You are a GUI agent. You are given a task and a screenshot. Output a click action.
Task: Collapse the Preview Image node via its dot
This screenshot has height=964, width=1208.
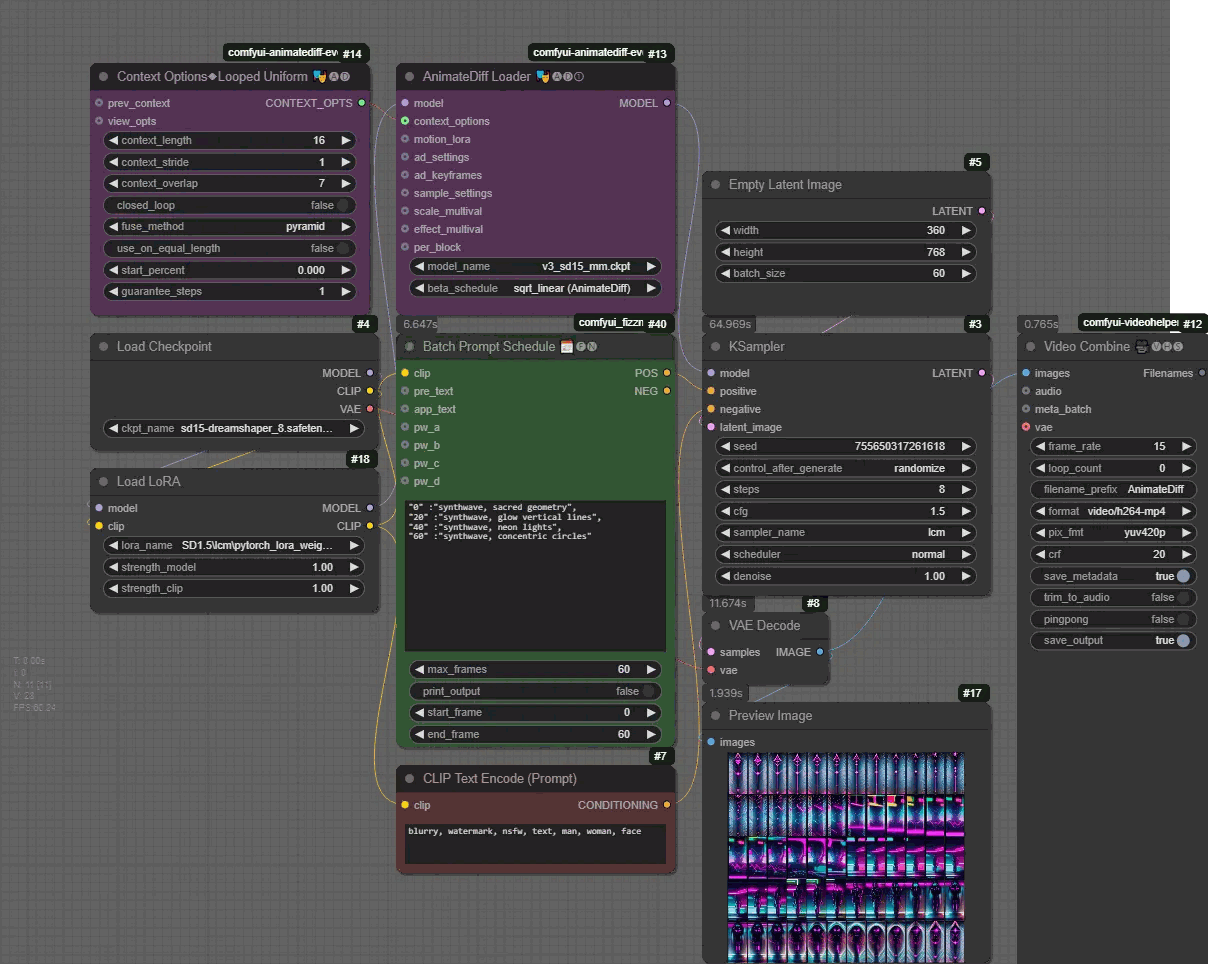715,716
